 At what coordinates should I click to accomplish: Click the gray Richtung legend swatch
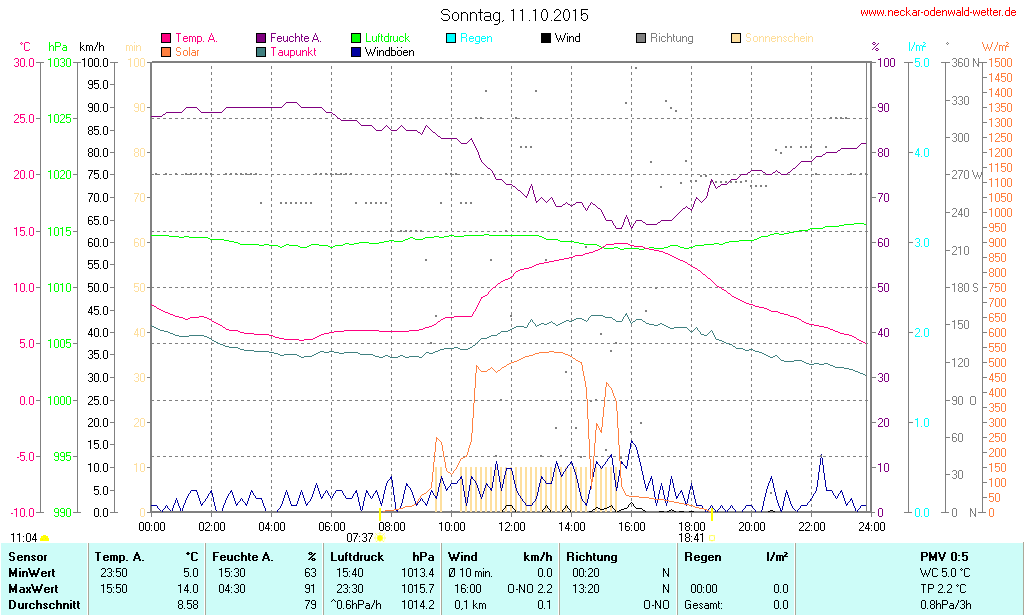pos(641,39)
